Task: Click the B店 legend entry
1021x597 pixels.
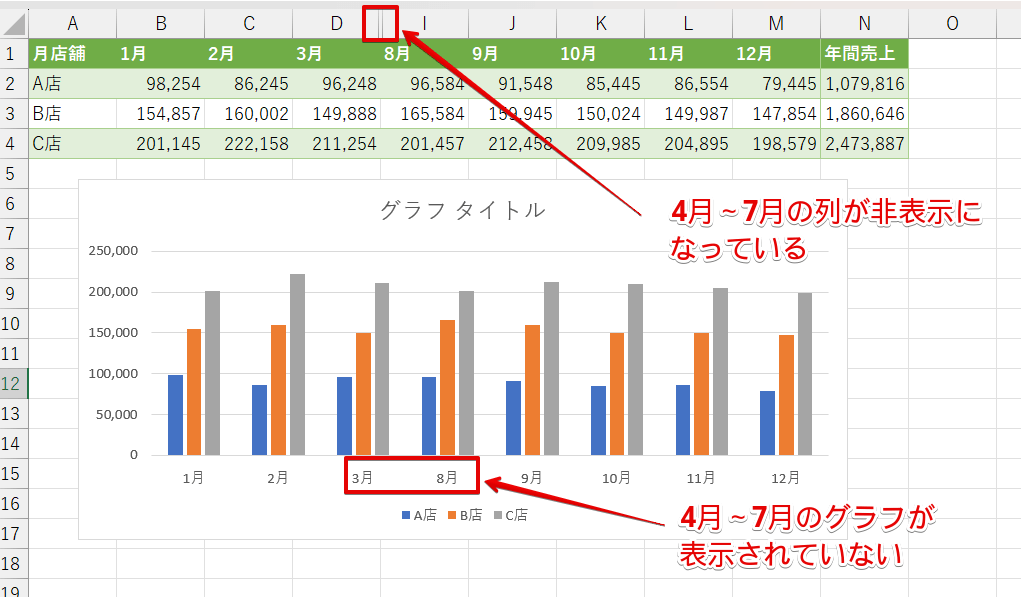Action: pyautogui.click(x=464, y=513)
